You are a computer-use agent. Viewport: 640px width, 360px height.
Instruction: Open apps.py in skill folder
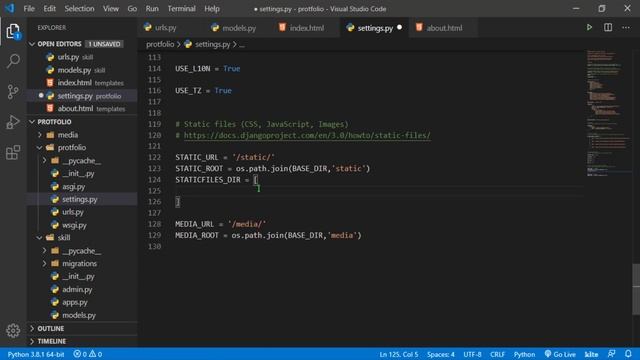click(75, 302)
